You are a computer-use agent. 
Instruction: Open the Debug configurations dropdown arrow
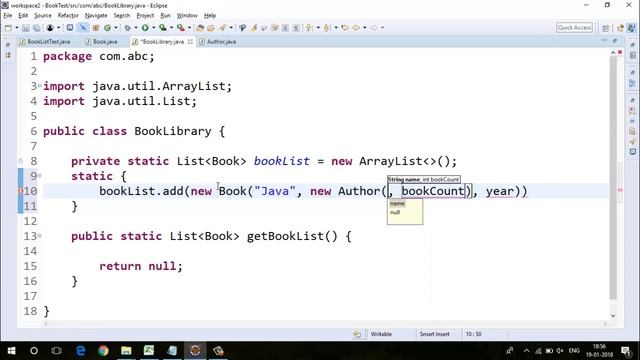(x=136, y=28)
